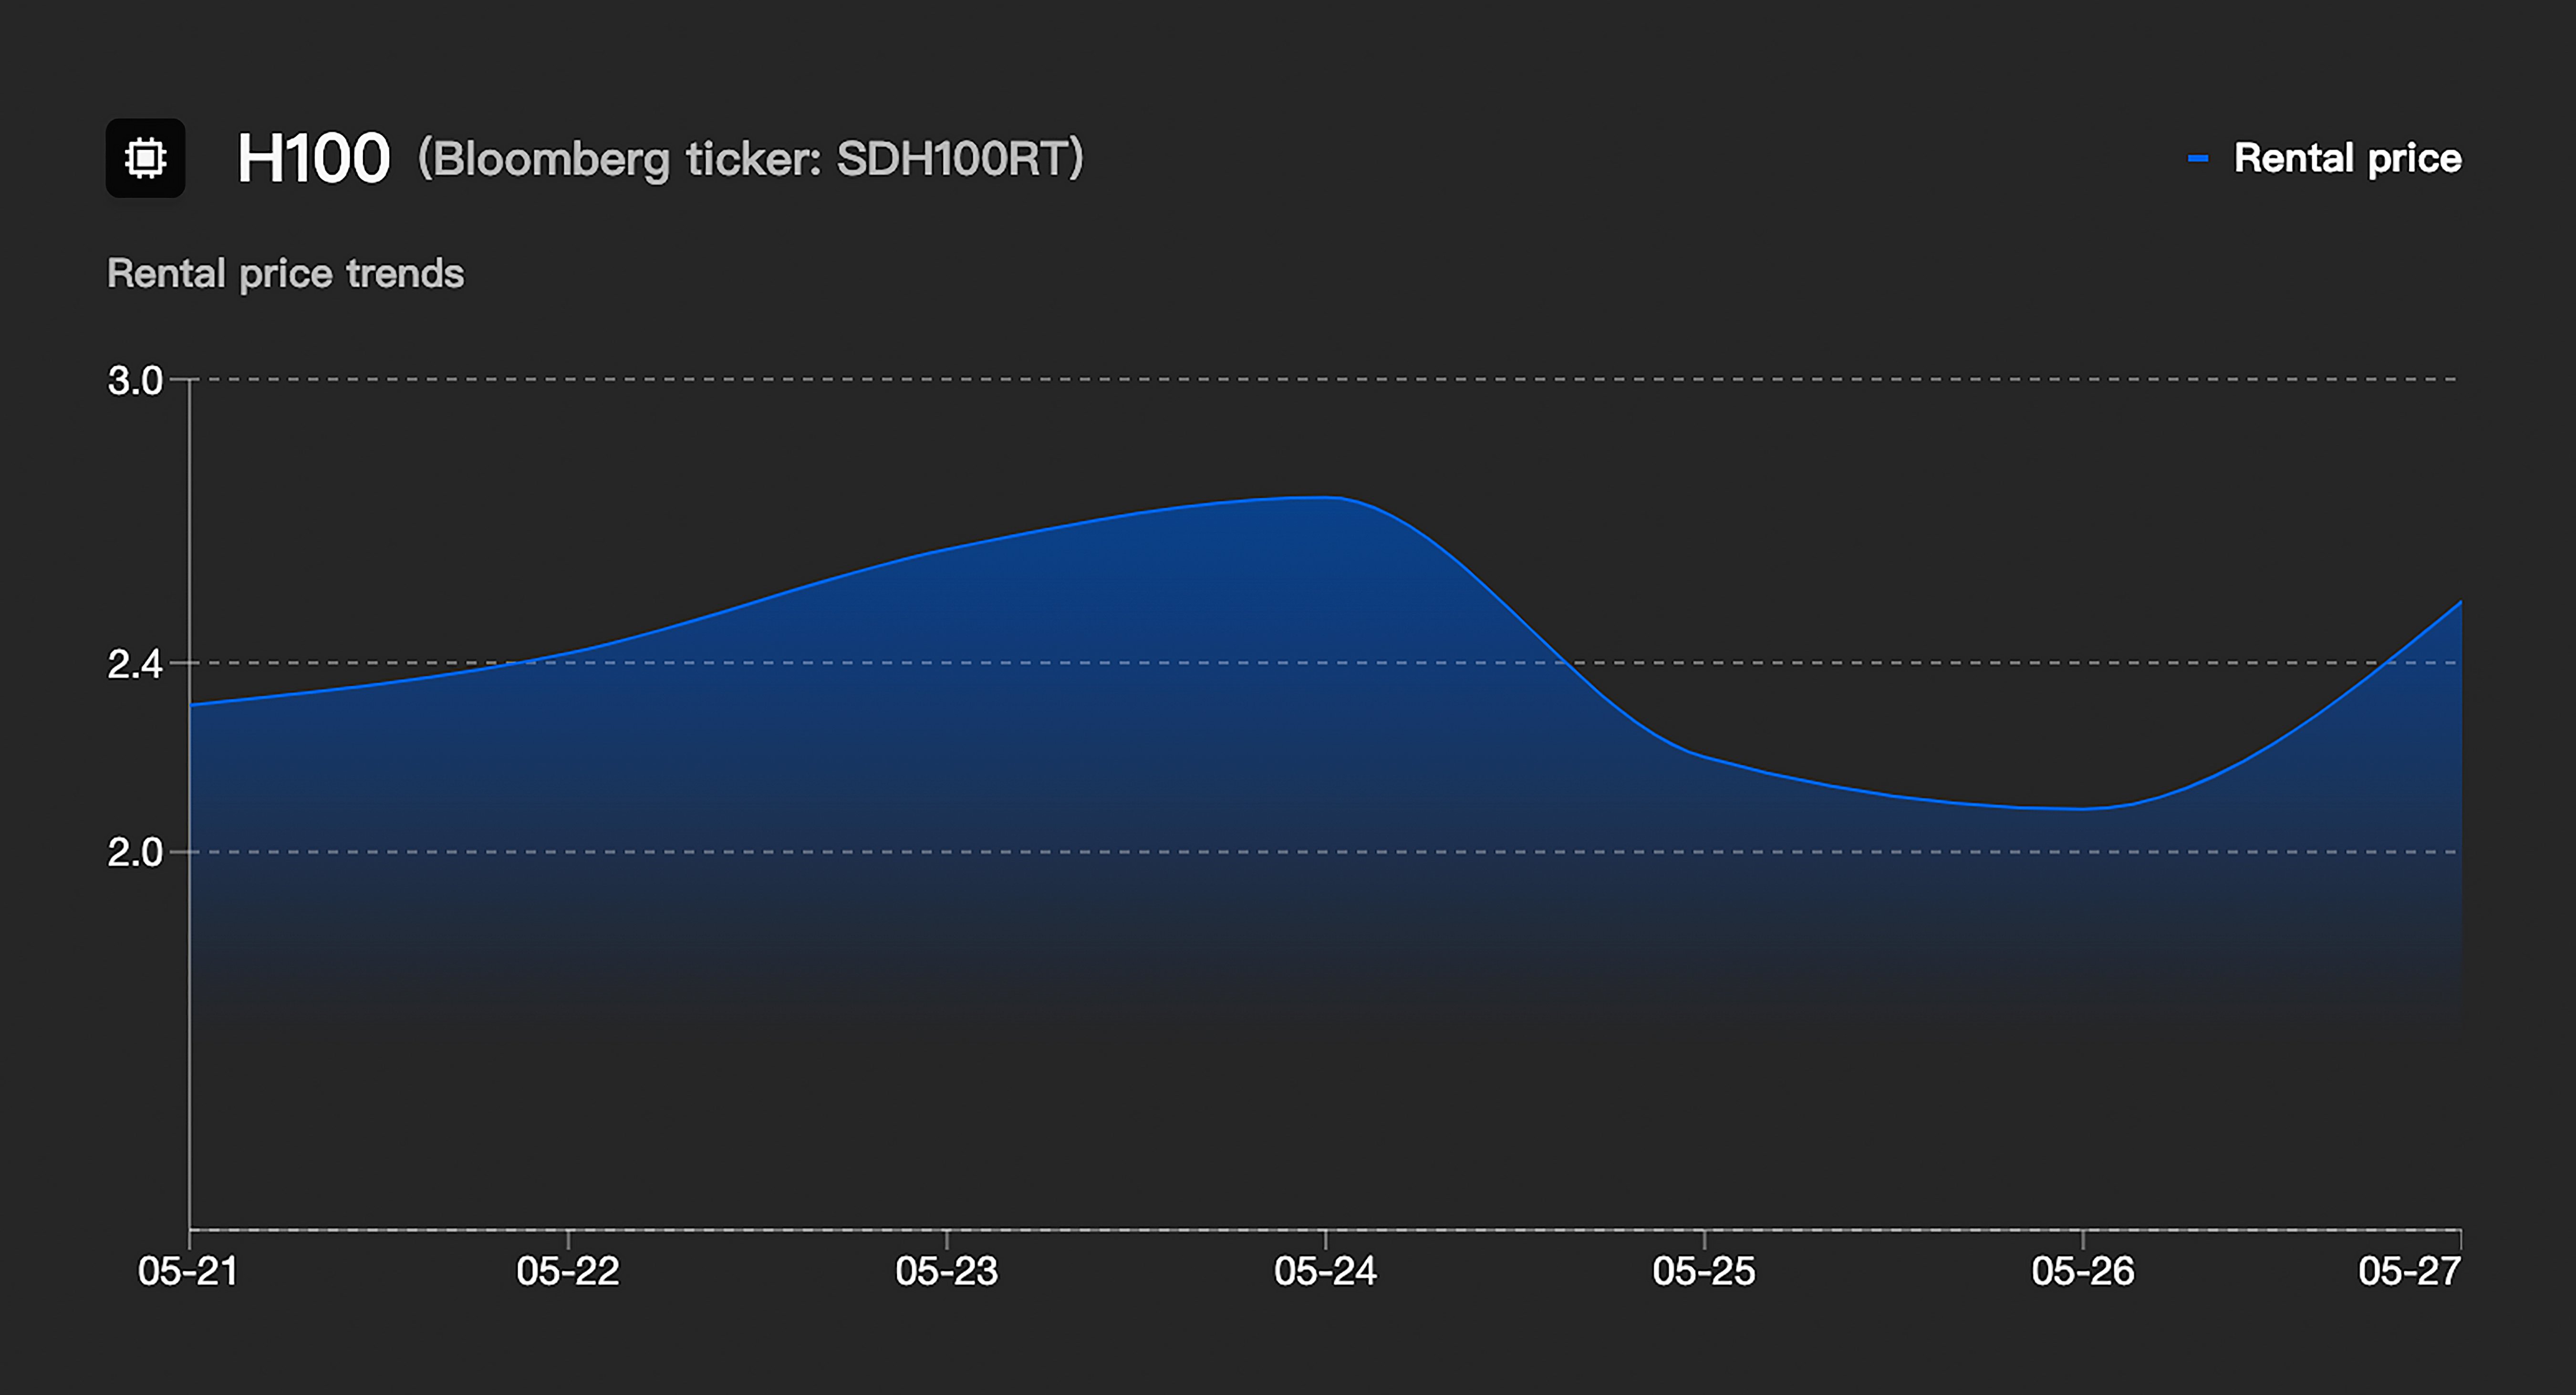The image size is (2576, 1395).
Task: Select the 05-25 date on x-axis
Action: click(x=1703, y=1271)
